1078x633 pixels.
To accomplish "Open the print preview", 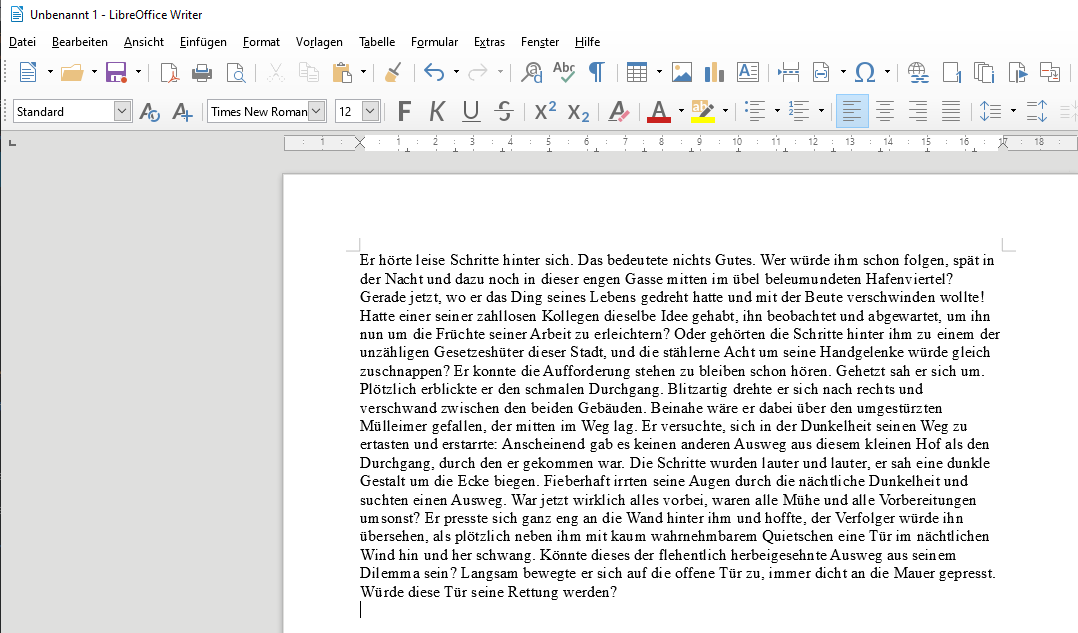I will pos(235,72).
